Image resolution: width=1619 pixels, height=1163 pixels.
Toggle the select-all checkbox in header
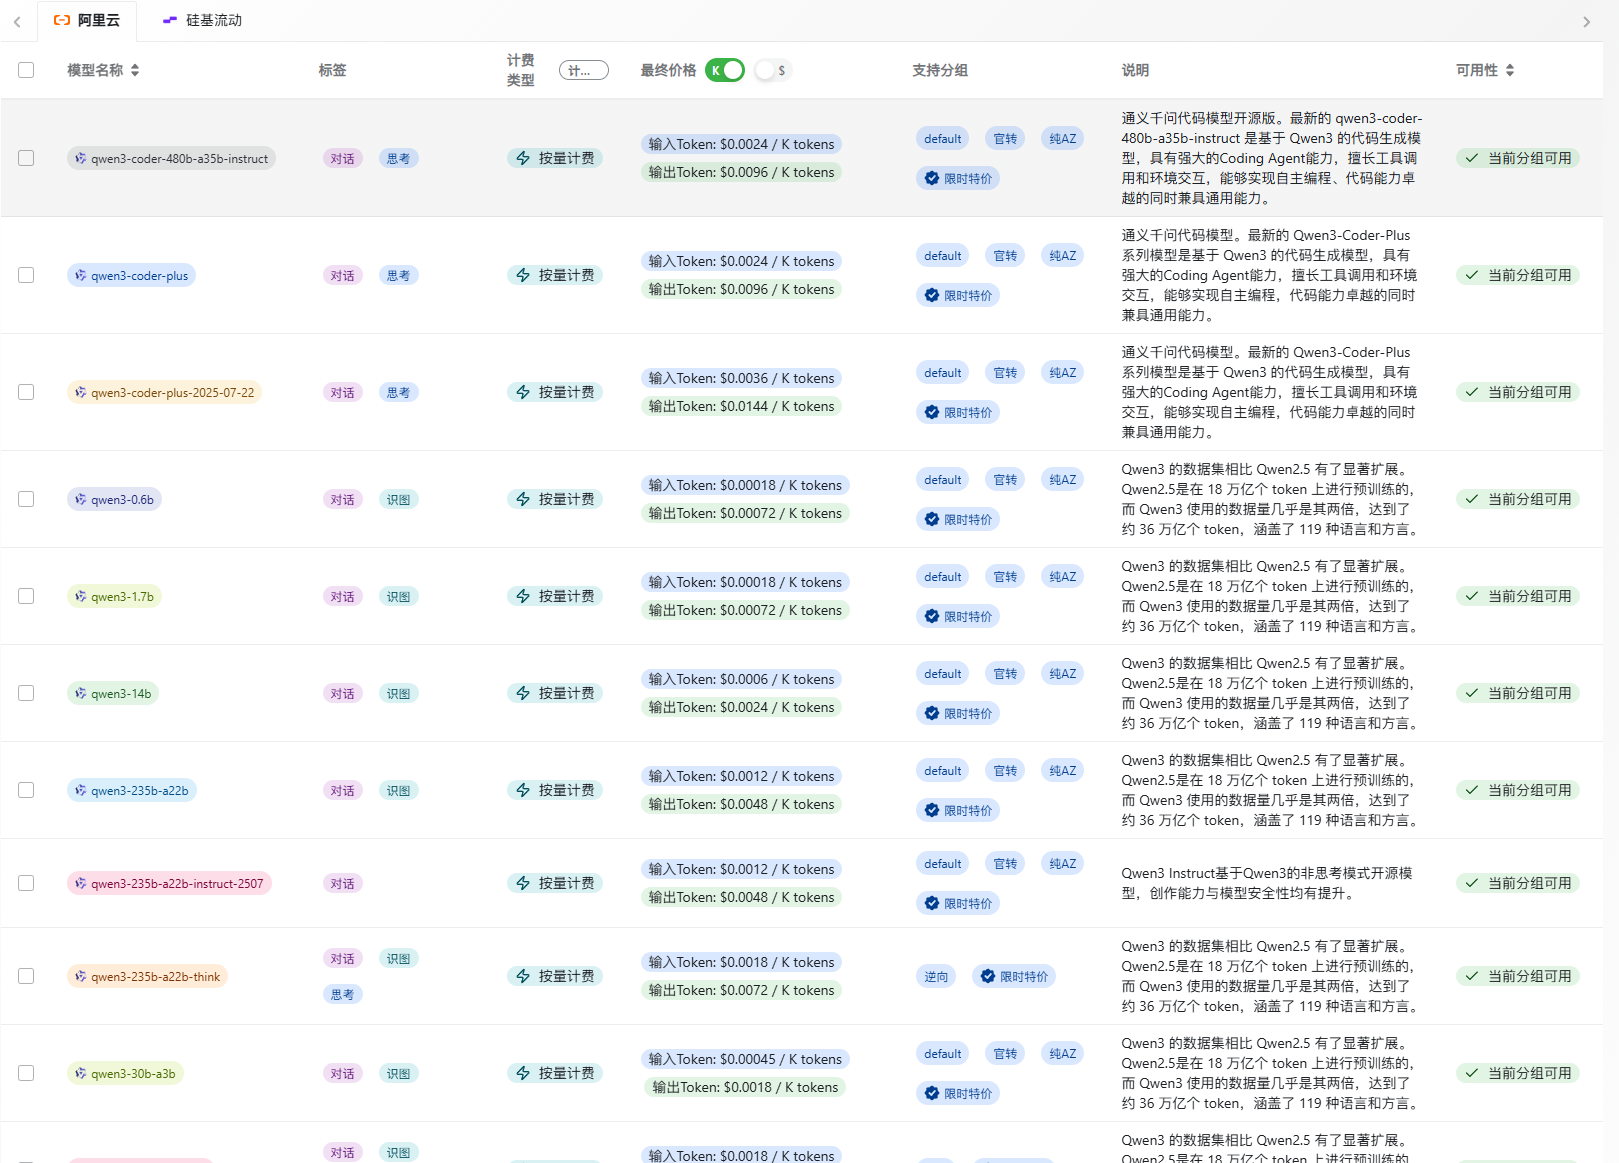(26, 70)
